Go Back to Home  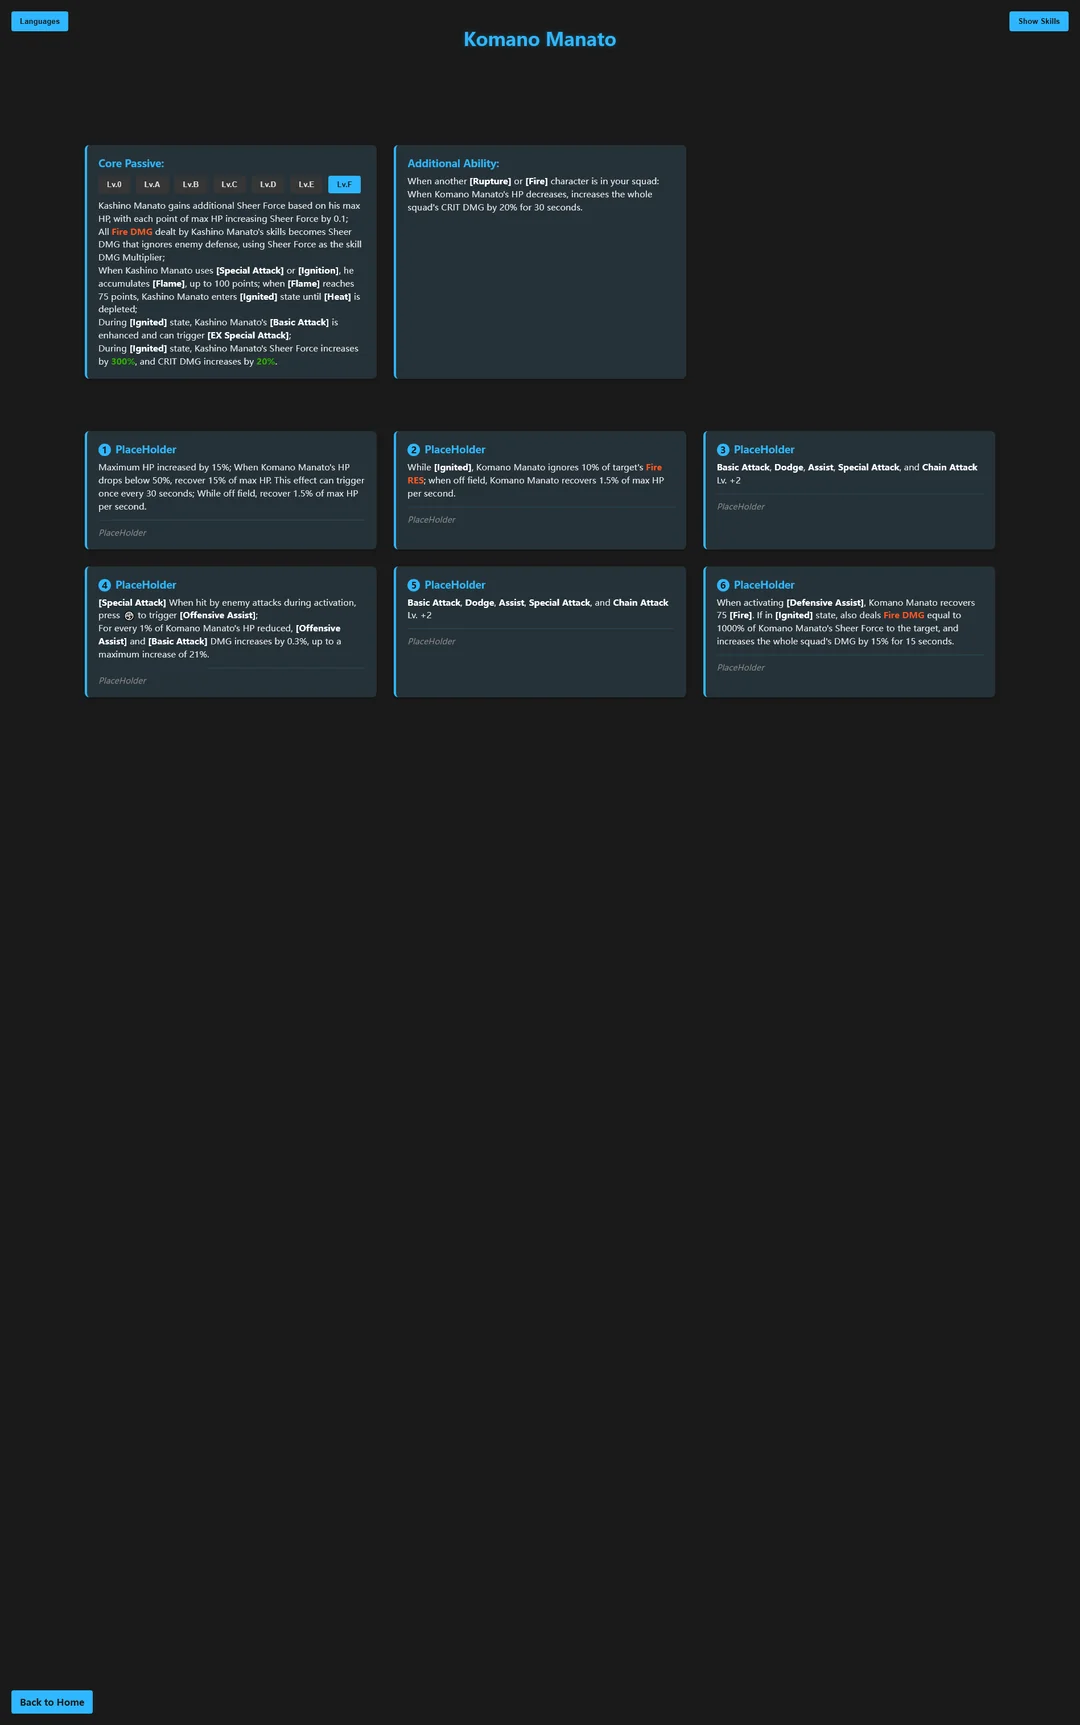[x=52, y=1702]
